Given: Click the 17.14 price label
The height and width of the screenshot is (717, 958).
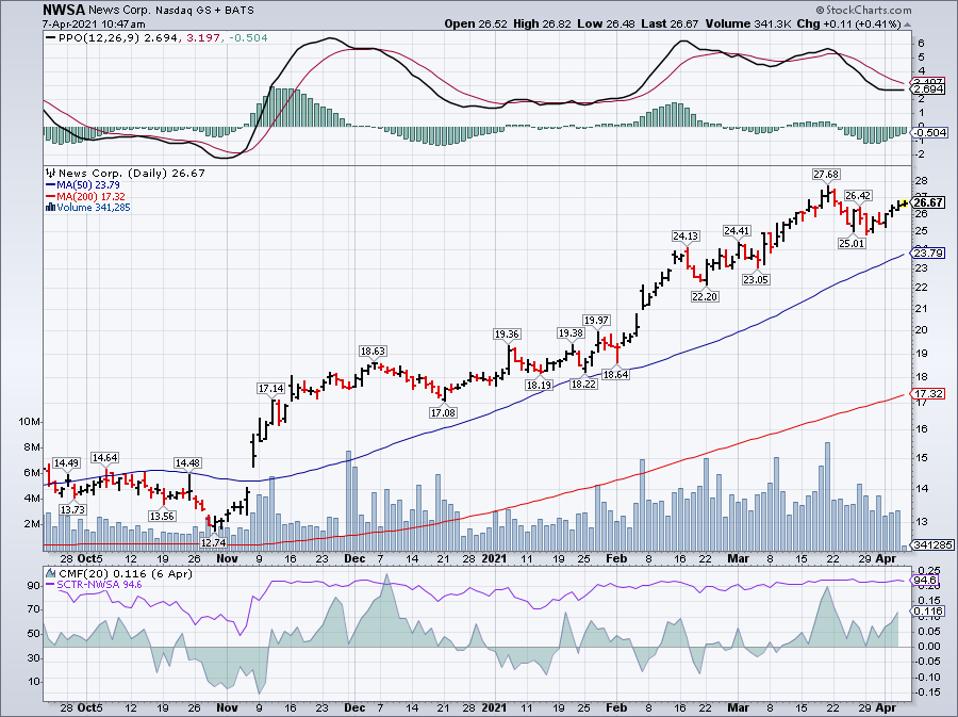Looking at the screenshot, I should (x=271, y=388).
